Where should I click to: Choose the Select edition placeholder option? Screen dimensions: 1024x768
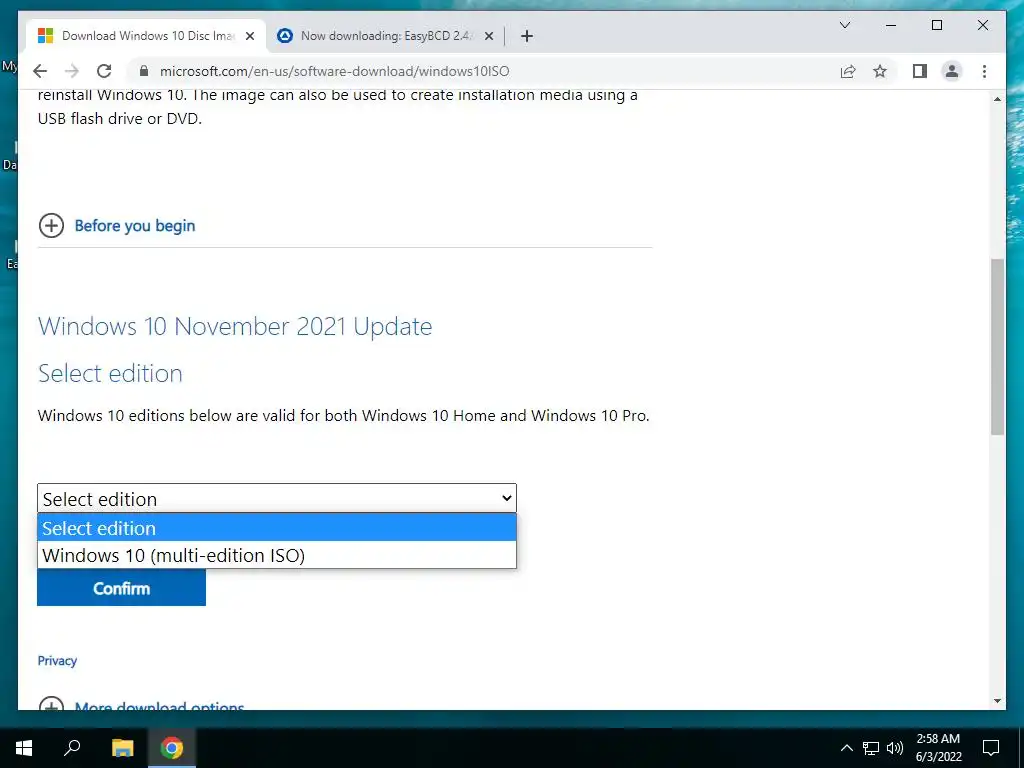click(x=277, y=528)
